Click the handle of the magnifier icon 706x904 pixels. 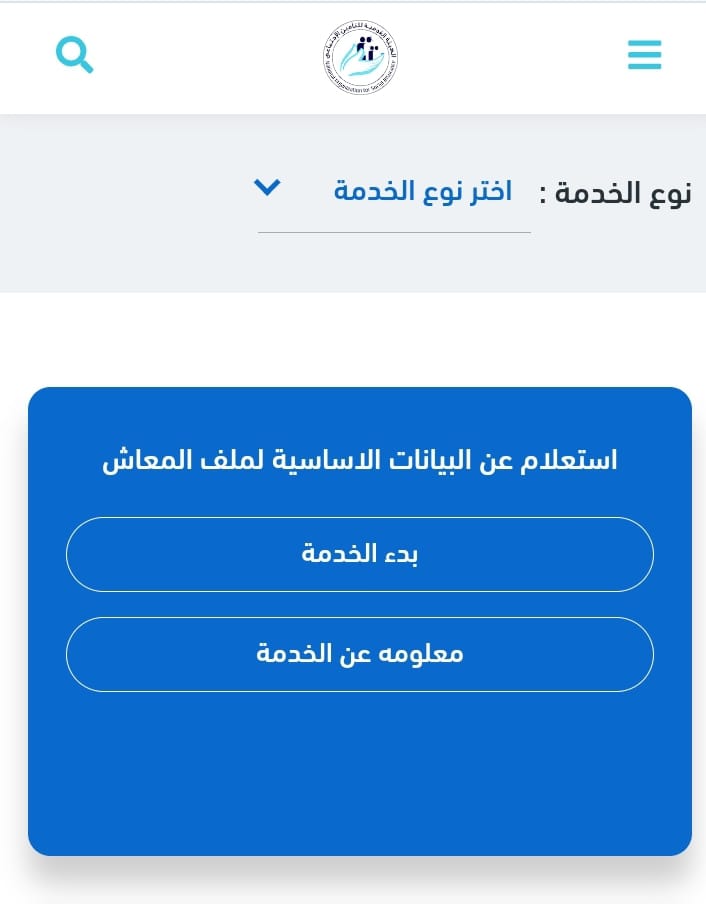(86, 66)
